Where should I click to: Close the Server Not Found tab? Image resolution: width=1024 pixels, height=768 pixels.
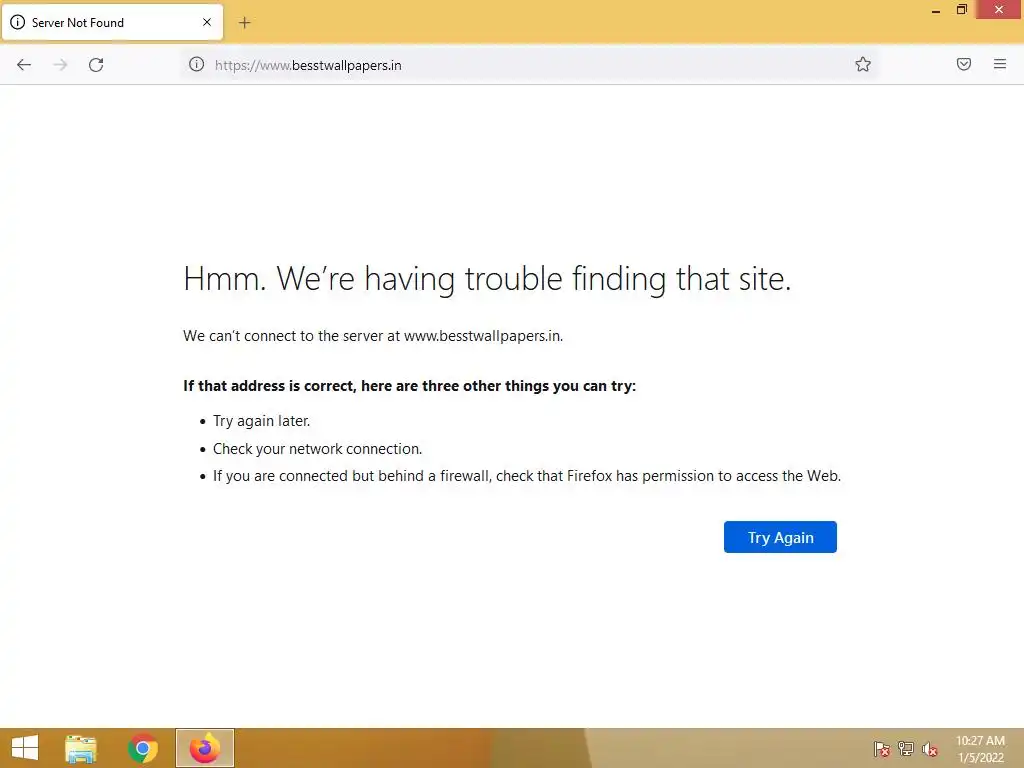pyautogui.click(x=207, y=22)
